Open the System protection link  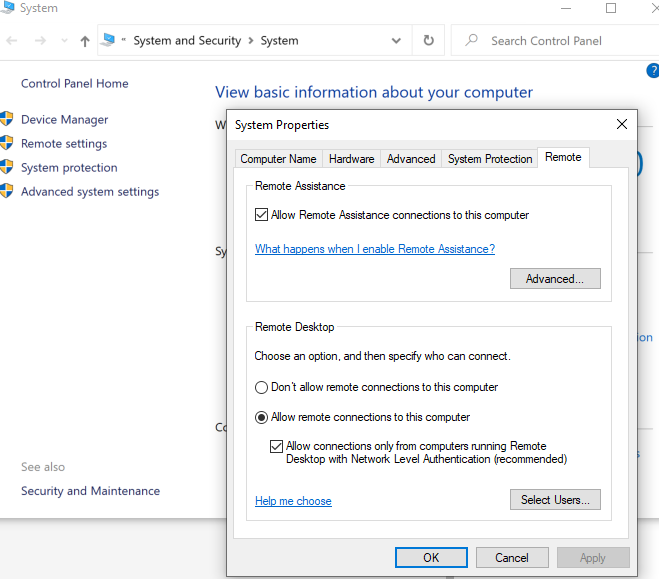69,168
